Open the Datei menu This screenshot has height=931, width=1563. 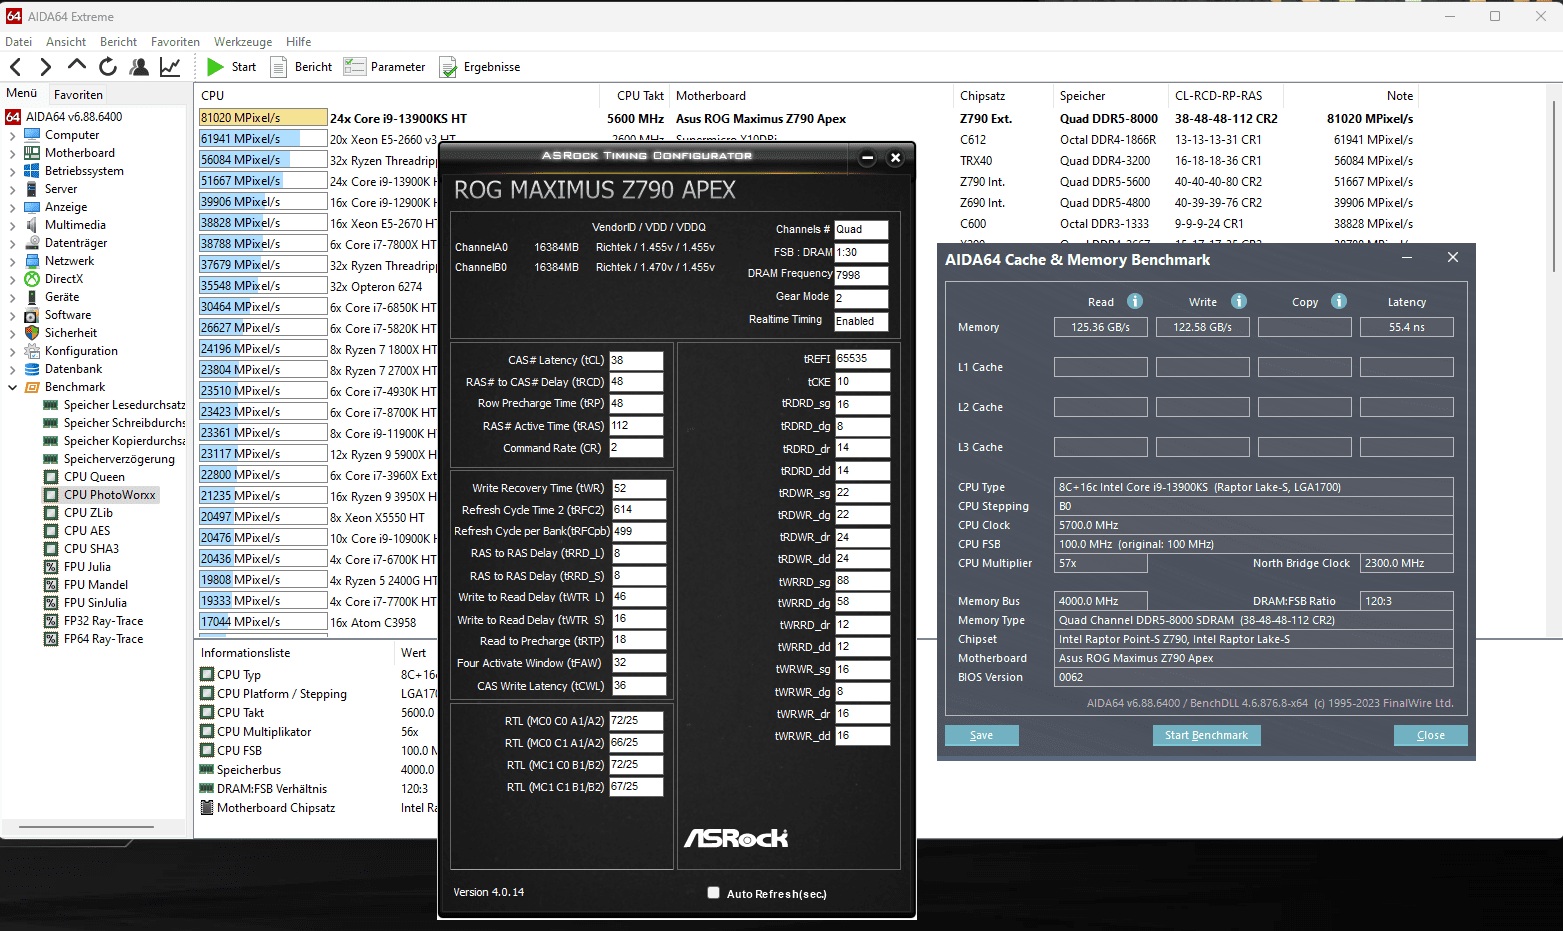[18, 42]
